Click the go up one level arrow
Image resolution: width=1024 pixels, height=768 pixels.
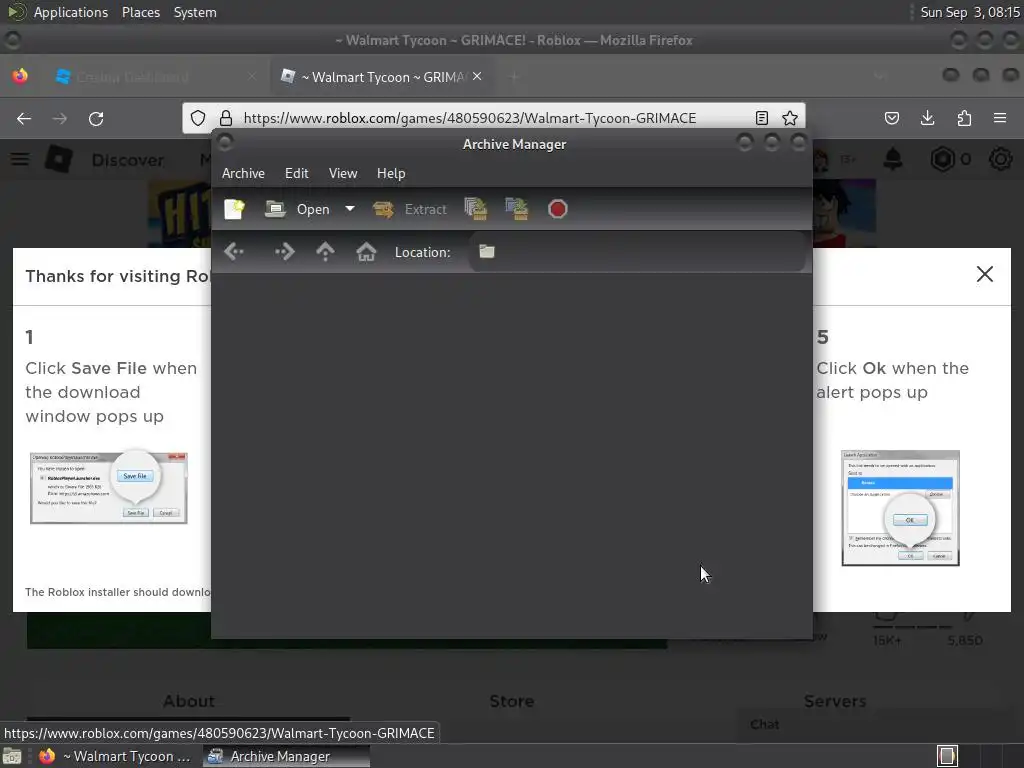tap(325, 251)
